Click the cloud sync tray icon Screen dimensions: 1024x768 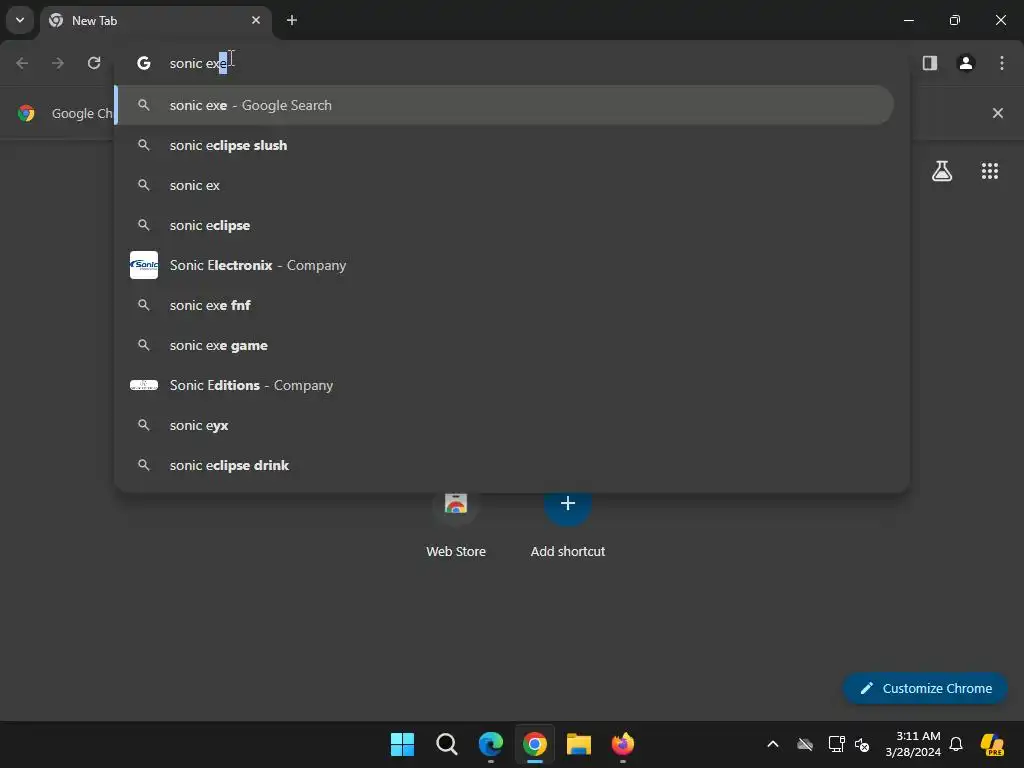805,744
